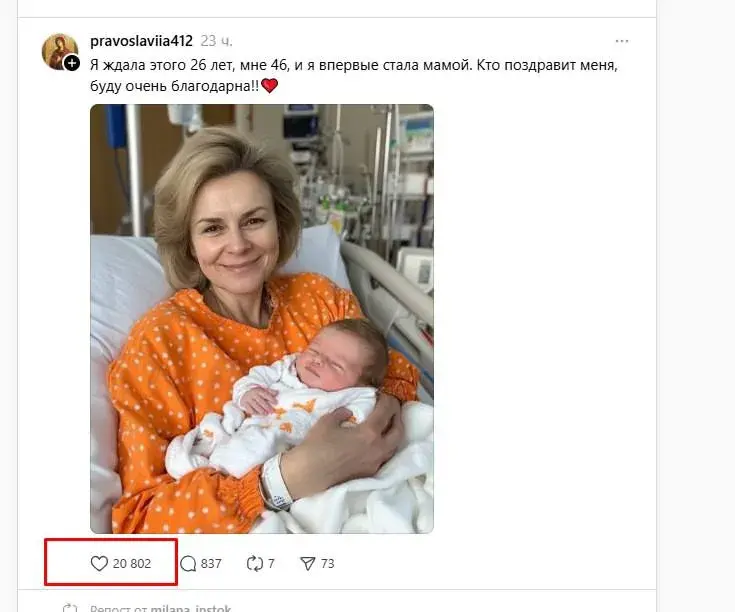Repost using the circular arrows icon
The height and width of the screenshot is (612, 735).
[x=254, y=564]
